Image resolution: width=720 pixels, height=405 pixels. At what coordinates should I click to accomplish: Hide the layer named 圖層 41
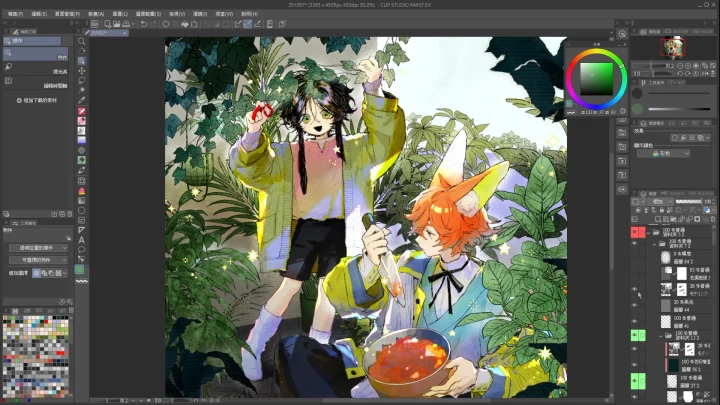(635, 322)
